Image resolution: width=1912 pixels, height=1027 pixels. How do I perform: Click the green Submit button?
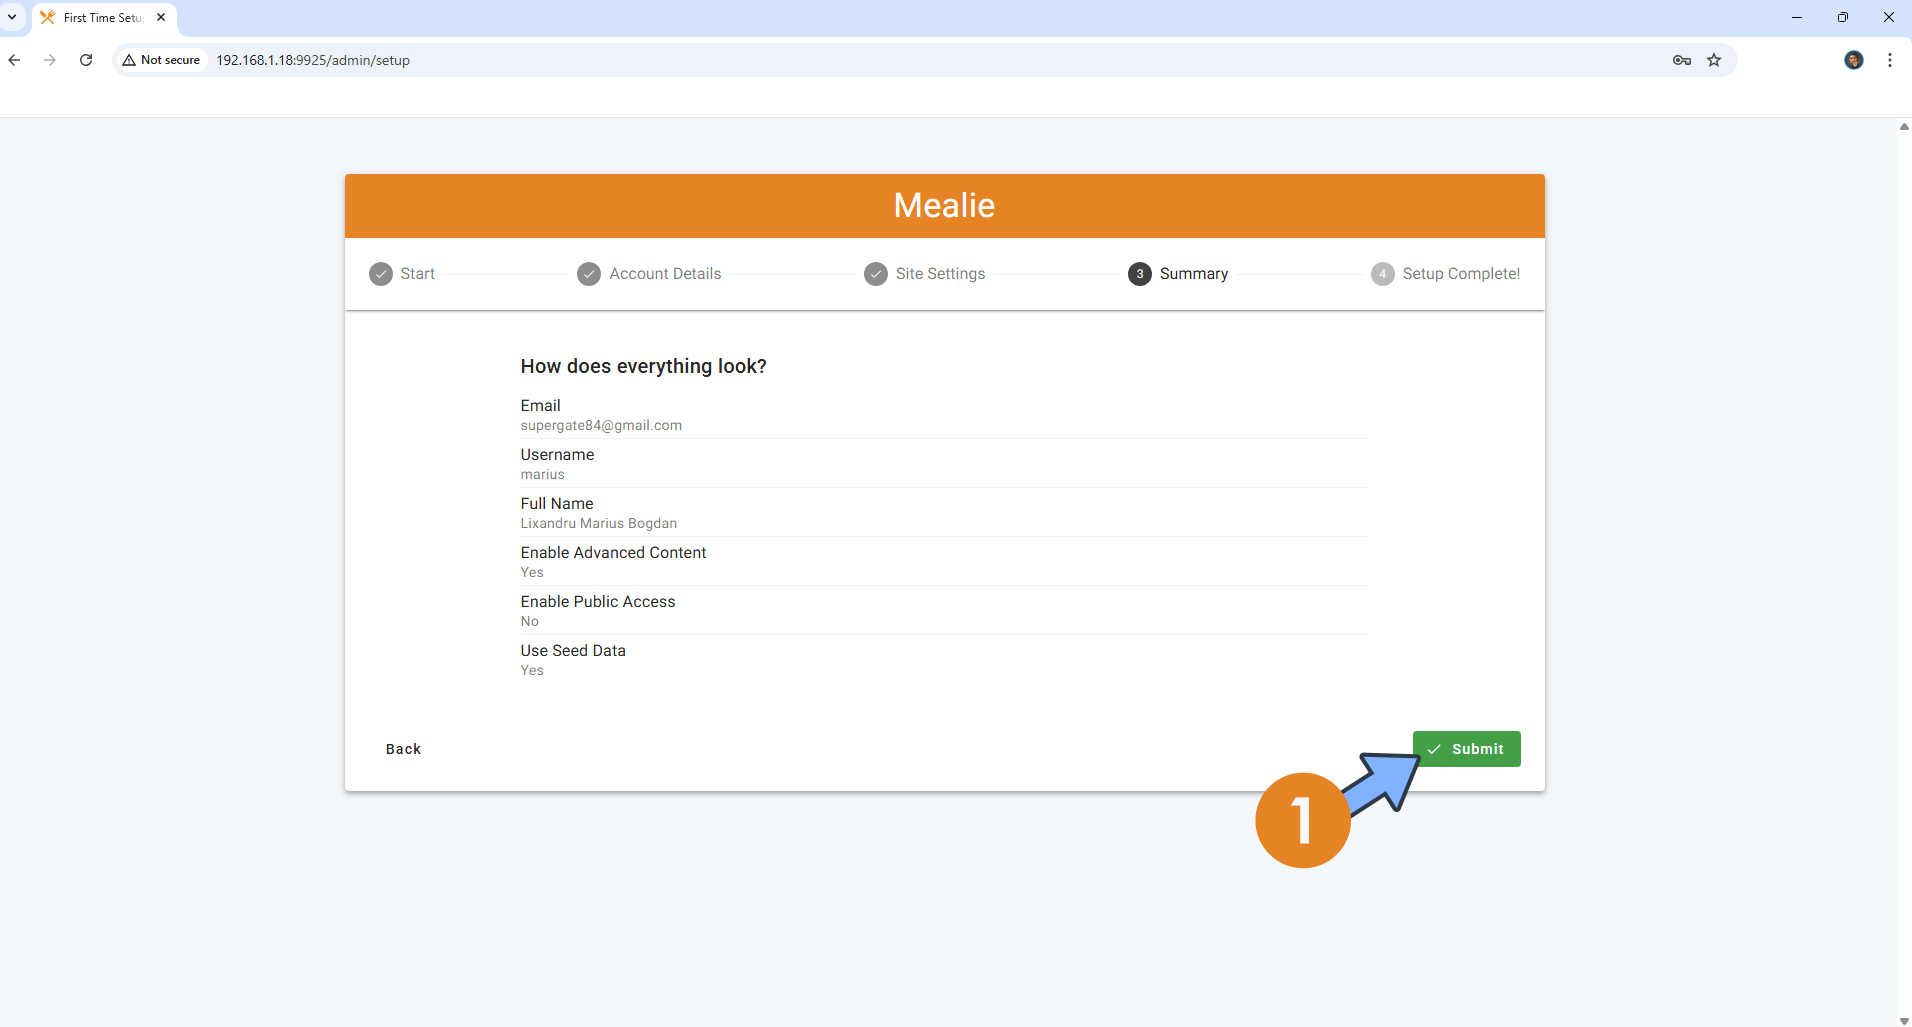click(x=1466, y=749)
